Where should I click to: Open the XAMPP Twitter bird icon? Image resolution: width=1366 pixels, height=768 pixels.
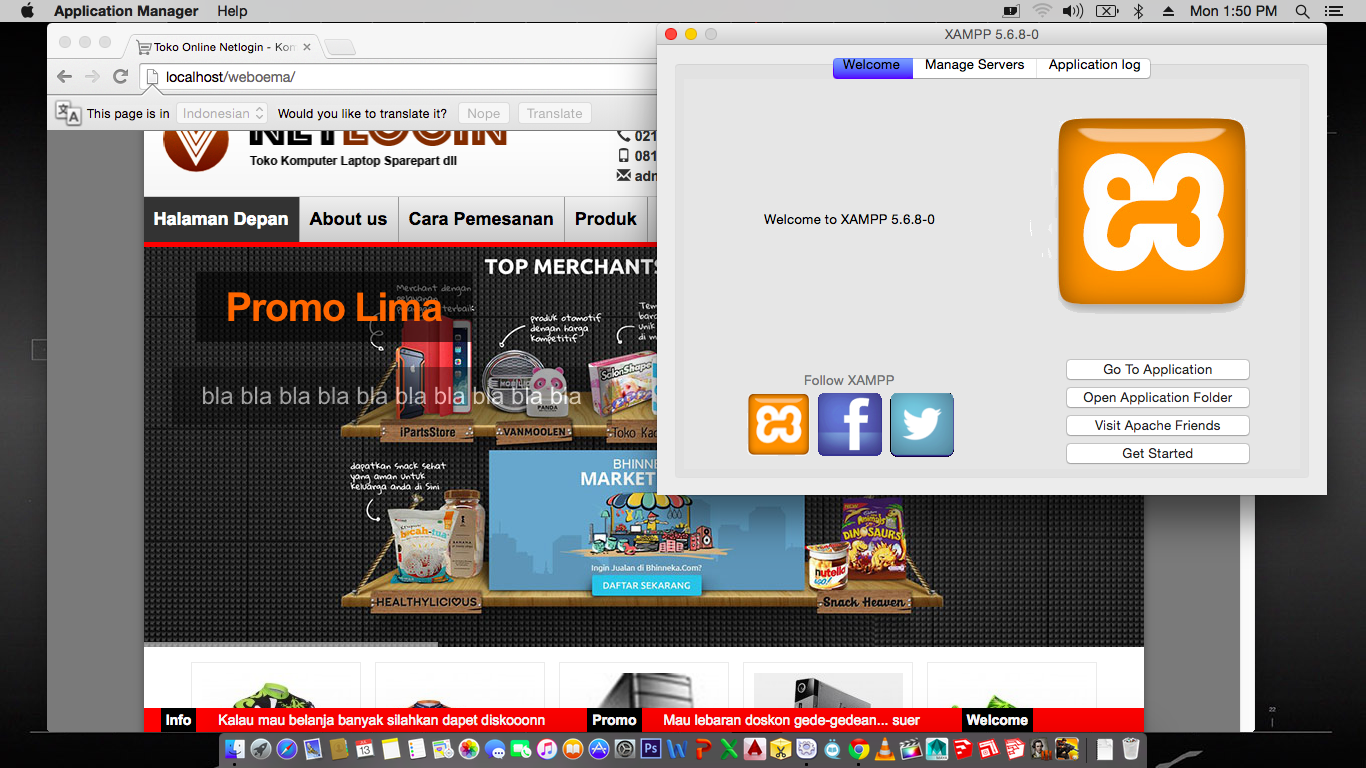[921, 424]
